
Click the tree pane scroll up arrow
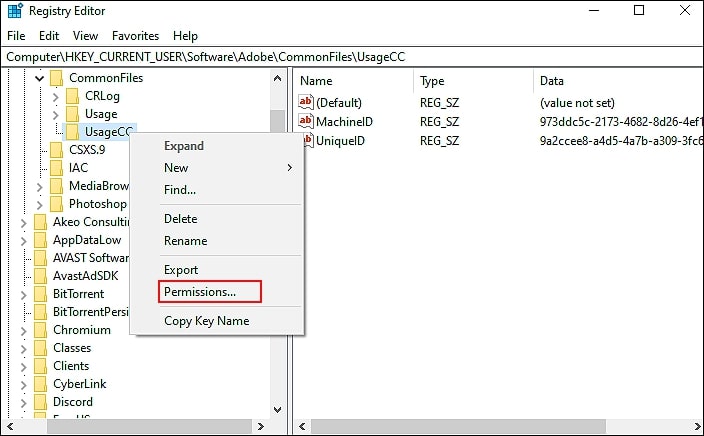pyautogui.click(x=277, y=79)
